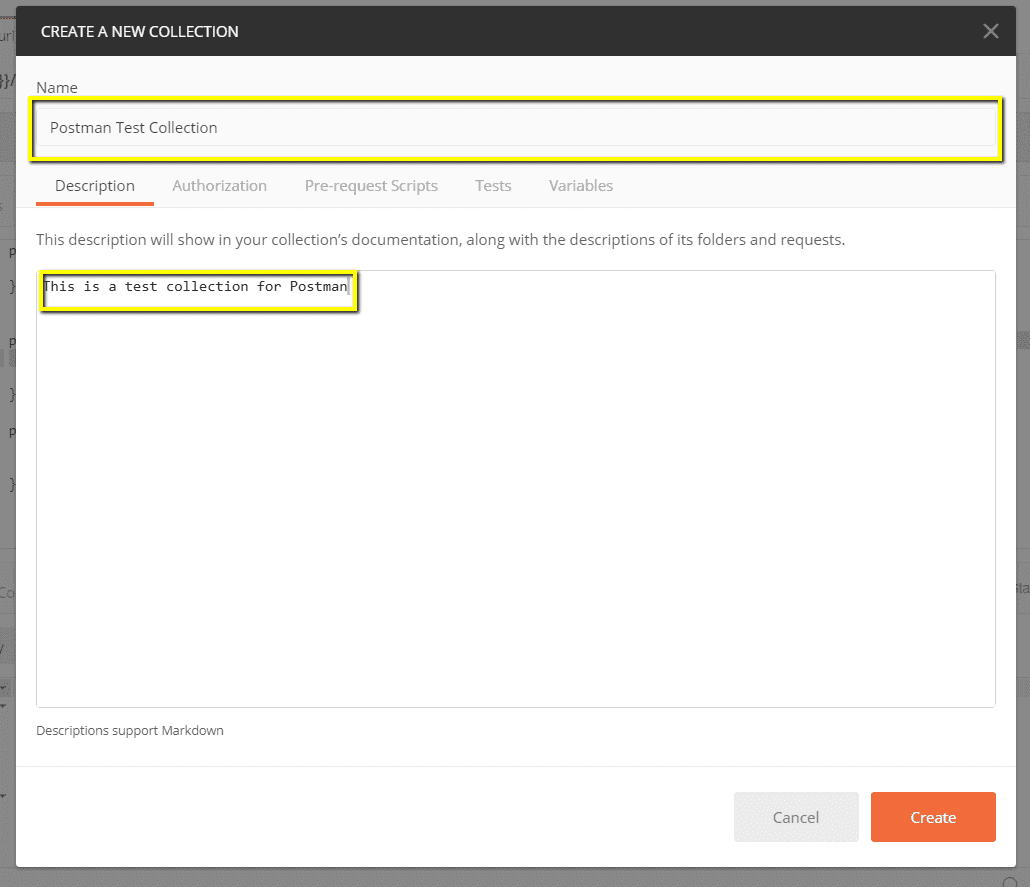Click the word 'Collection' in the Name field

[183, 128]
